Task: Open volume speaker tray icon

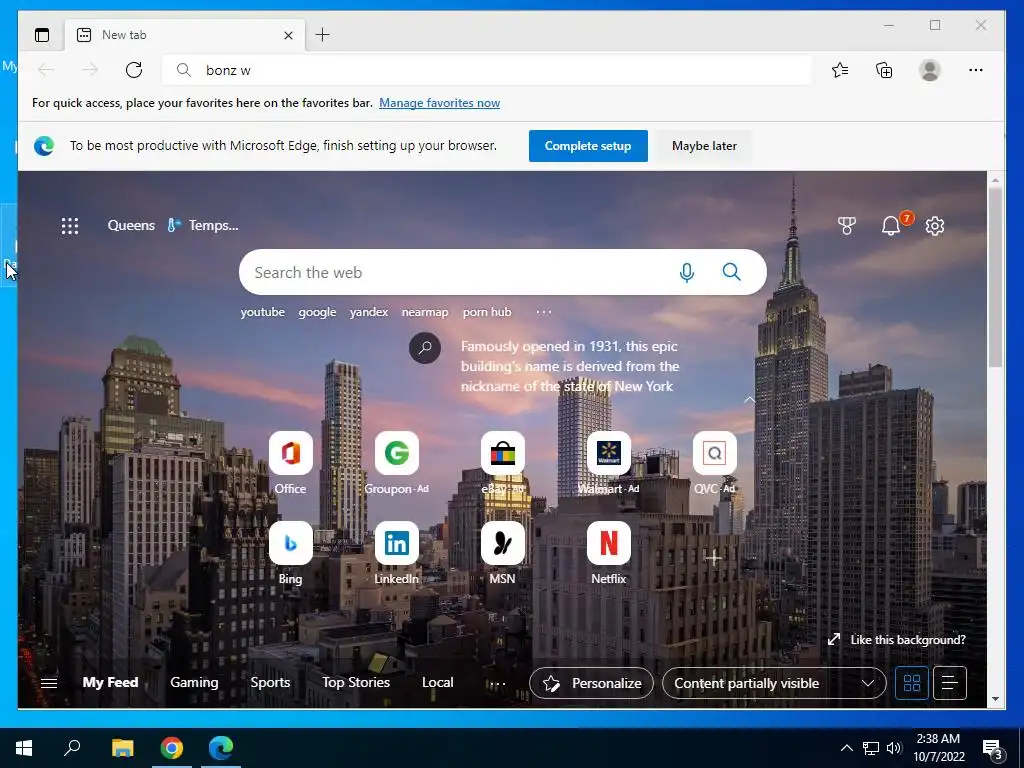Action: [894, 748]
